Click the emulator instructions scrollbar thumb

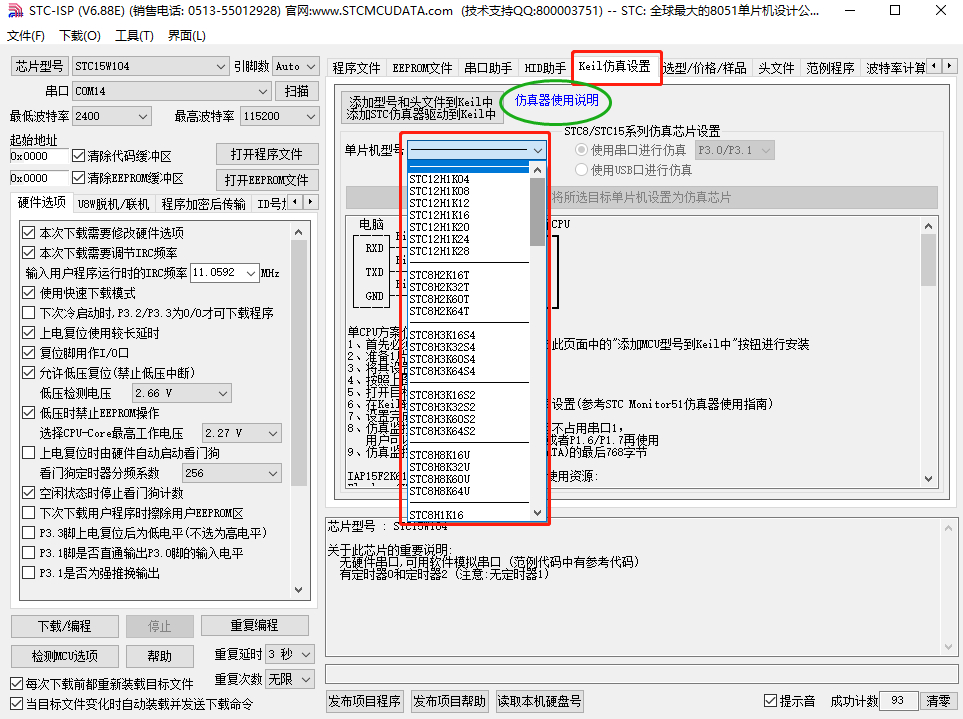[x=928, y=260]
